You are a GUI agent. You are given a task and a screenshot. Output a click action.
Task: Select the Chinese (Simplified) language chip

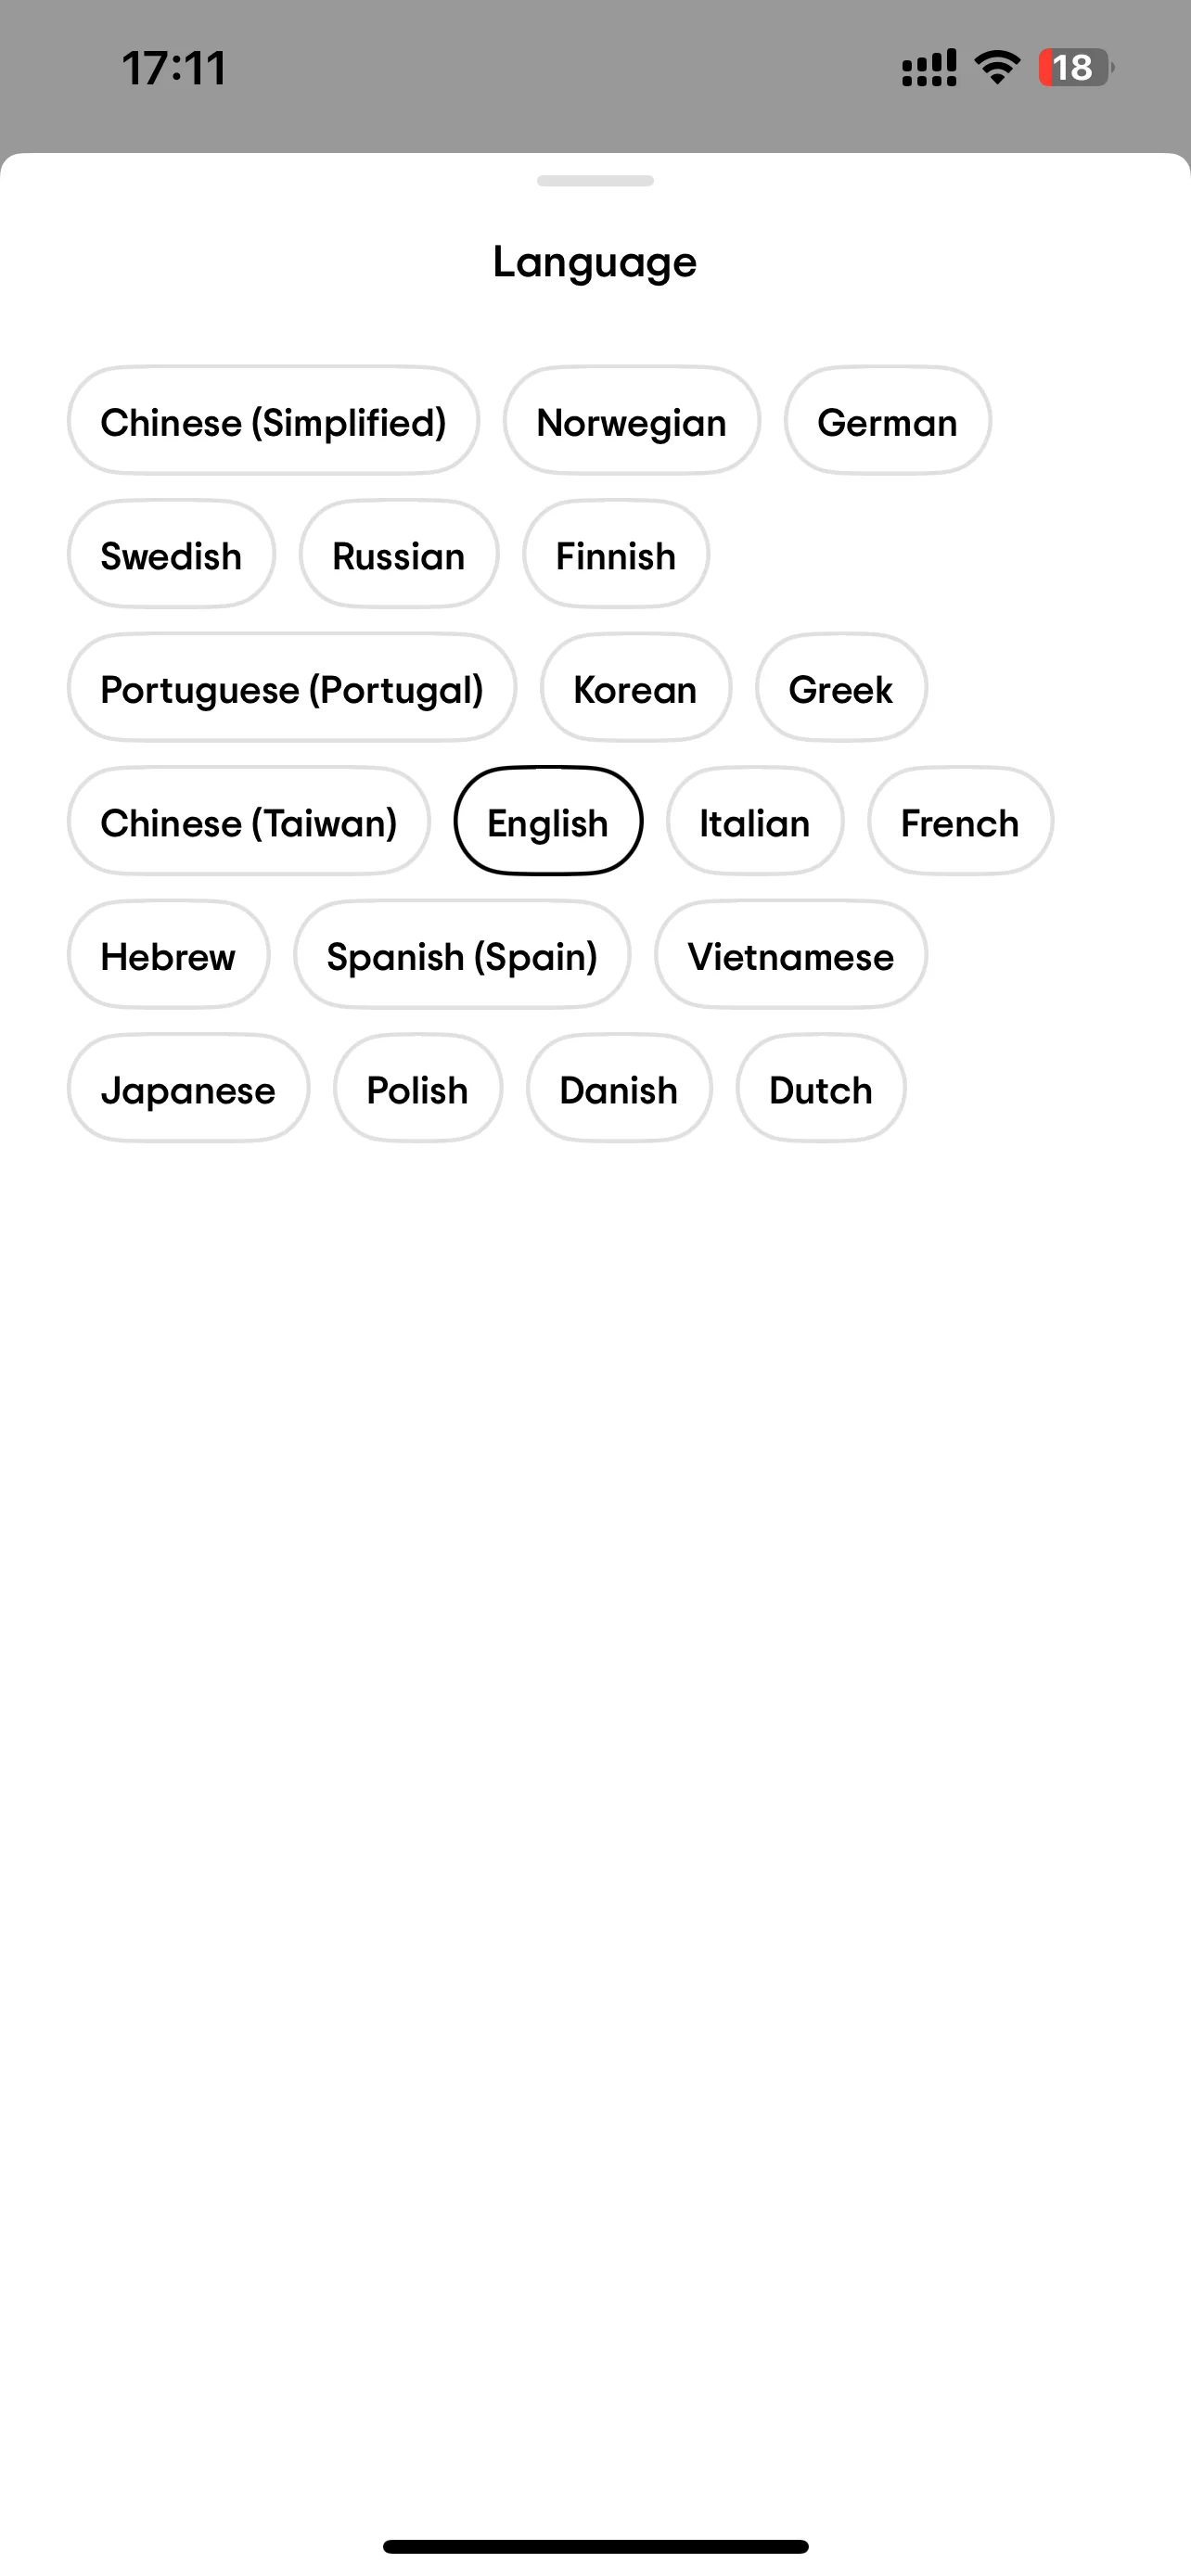pos(273,421)
